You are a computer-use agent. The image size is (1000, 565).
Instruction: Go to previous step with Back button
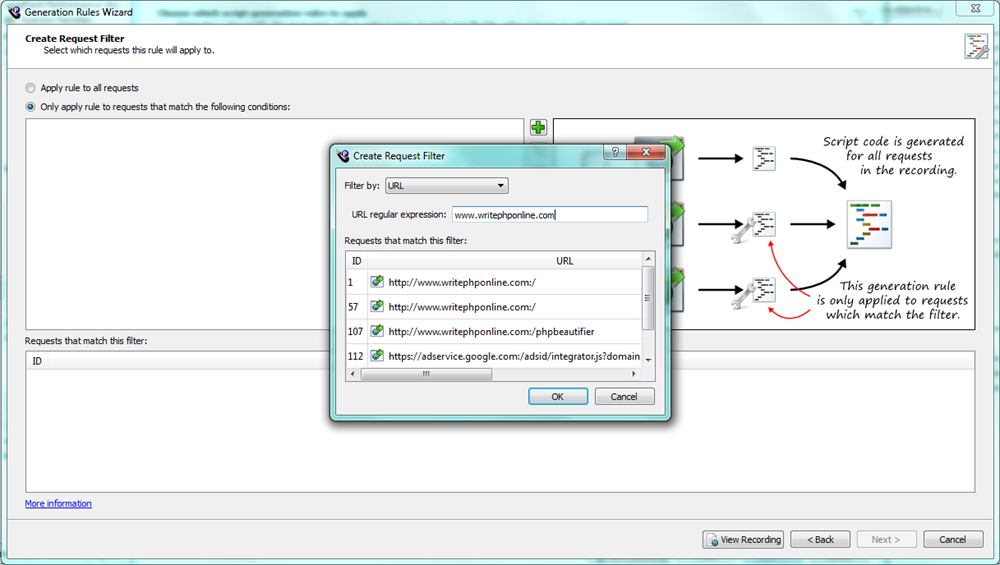pos(820,540)
